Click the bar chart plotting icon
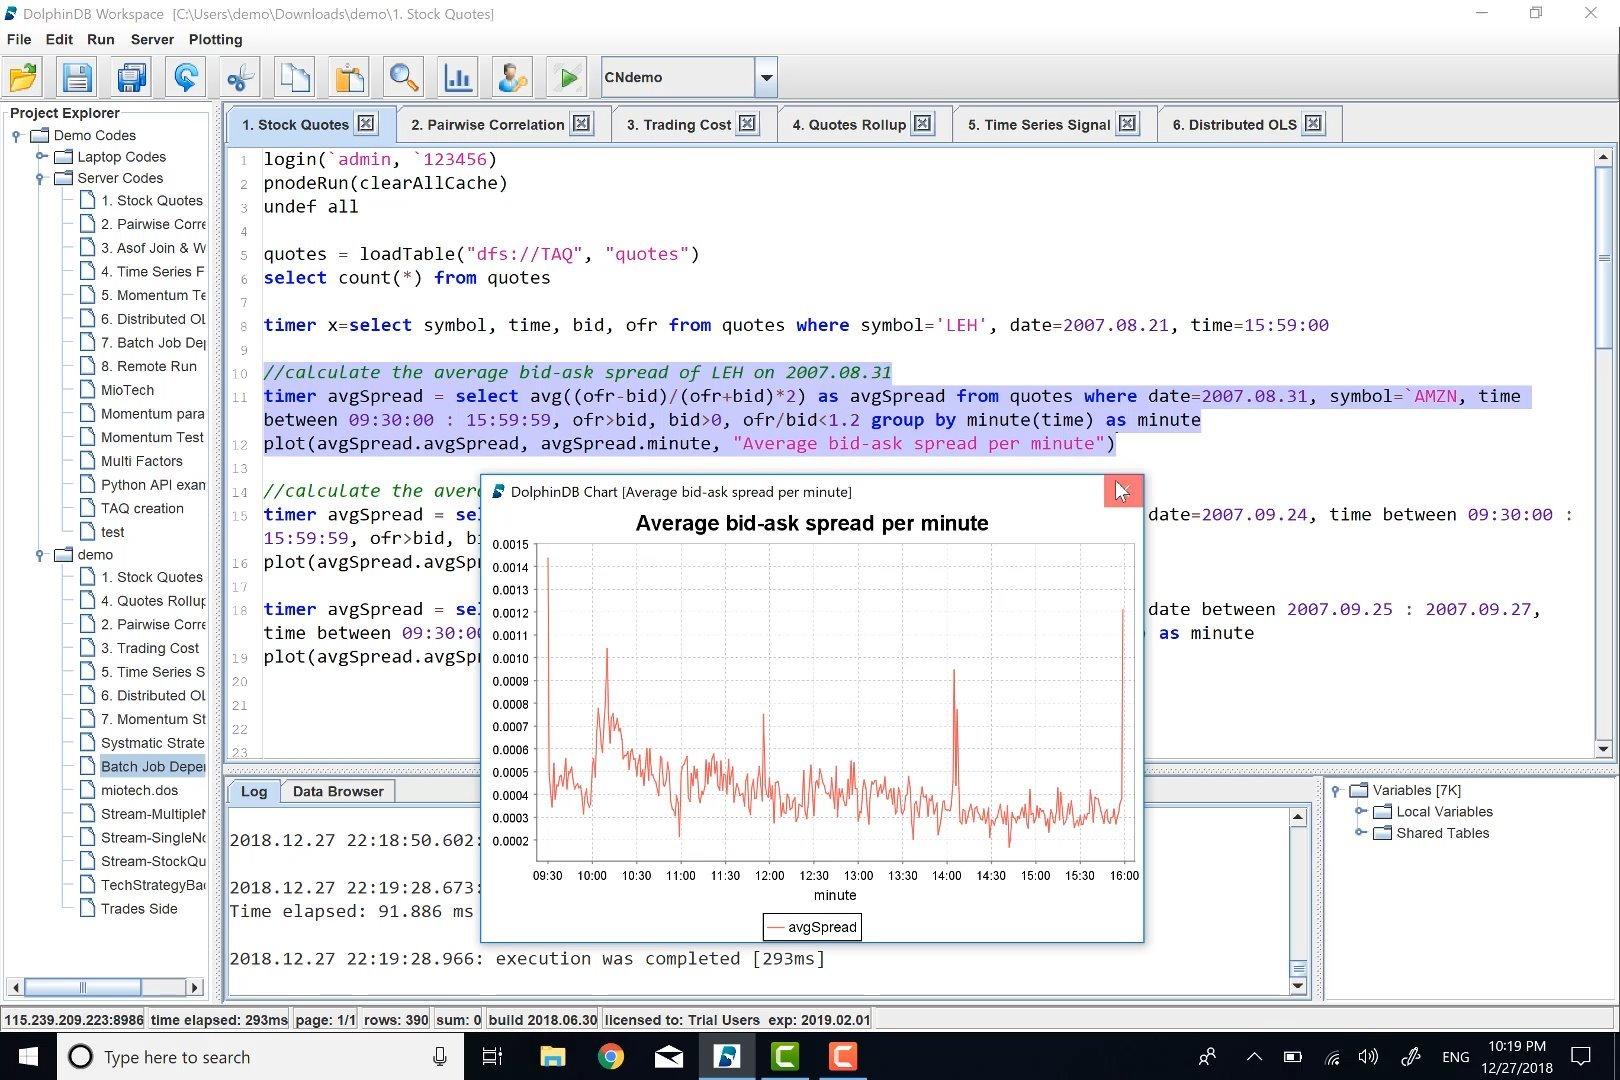 (458, 77)
